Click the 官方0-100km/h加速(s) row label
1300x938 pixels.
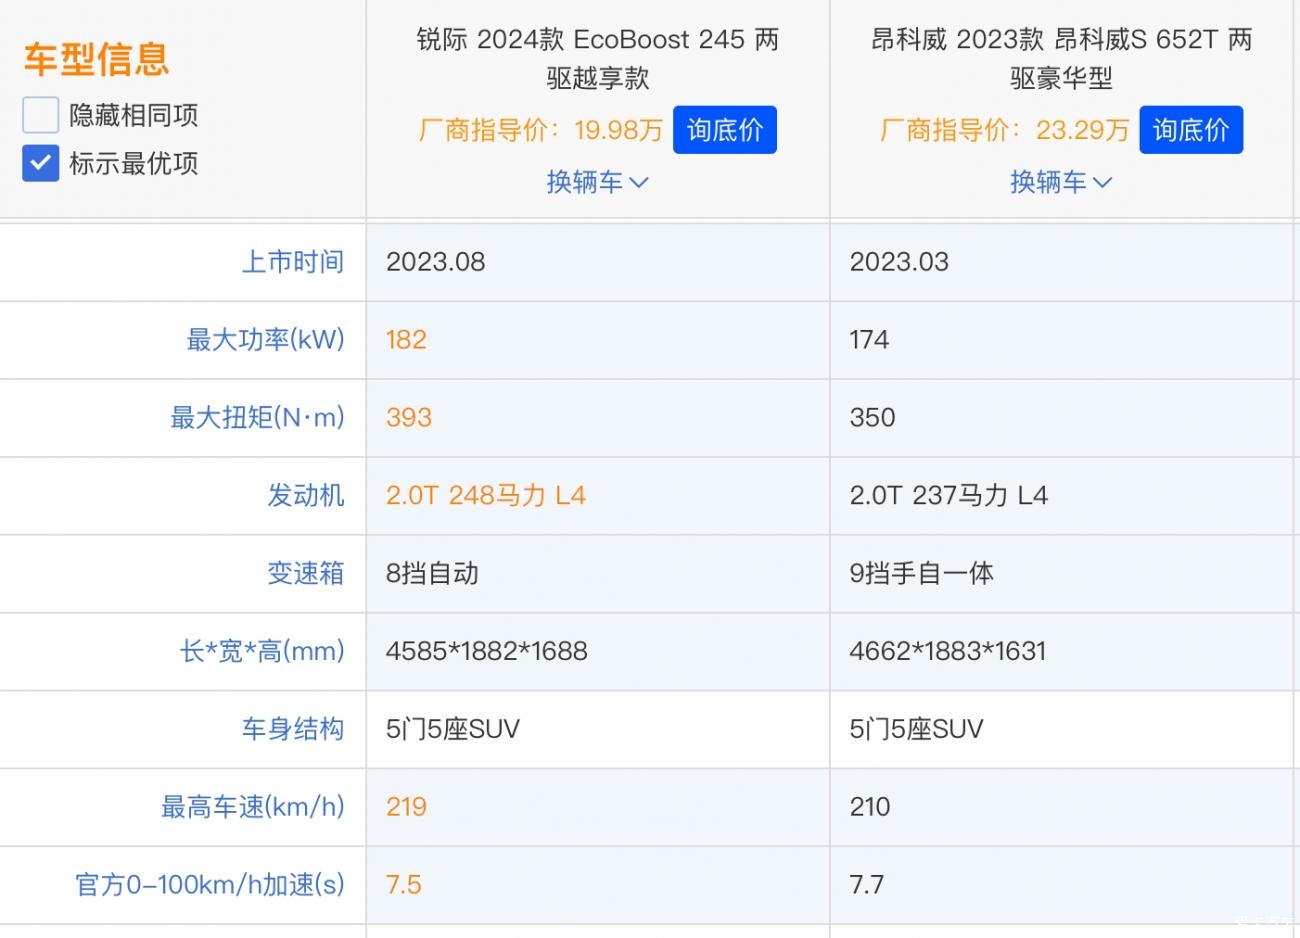tap(210, 885)
